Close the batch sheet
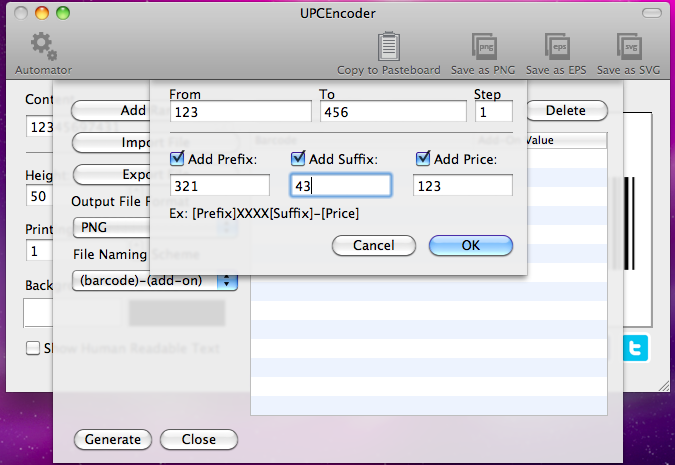 click(199, 439)
